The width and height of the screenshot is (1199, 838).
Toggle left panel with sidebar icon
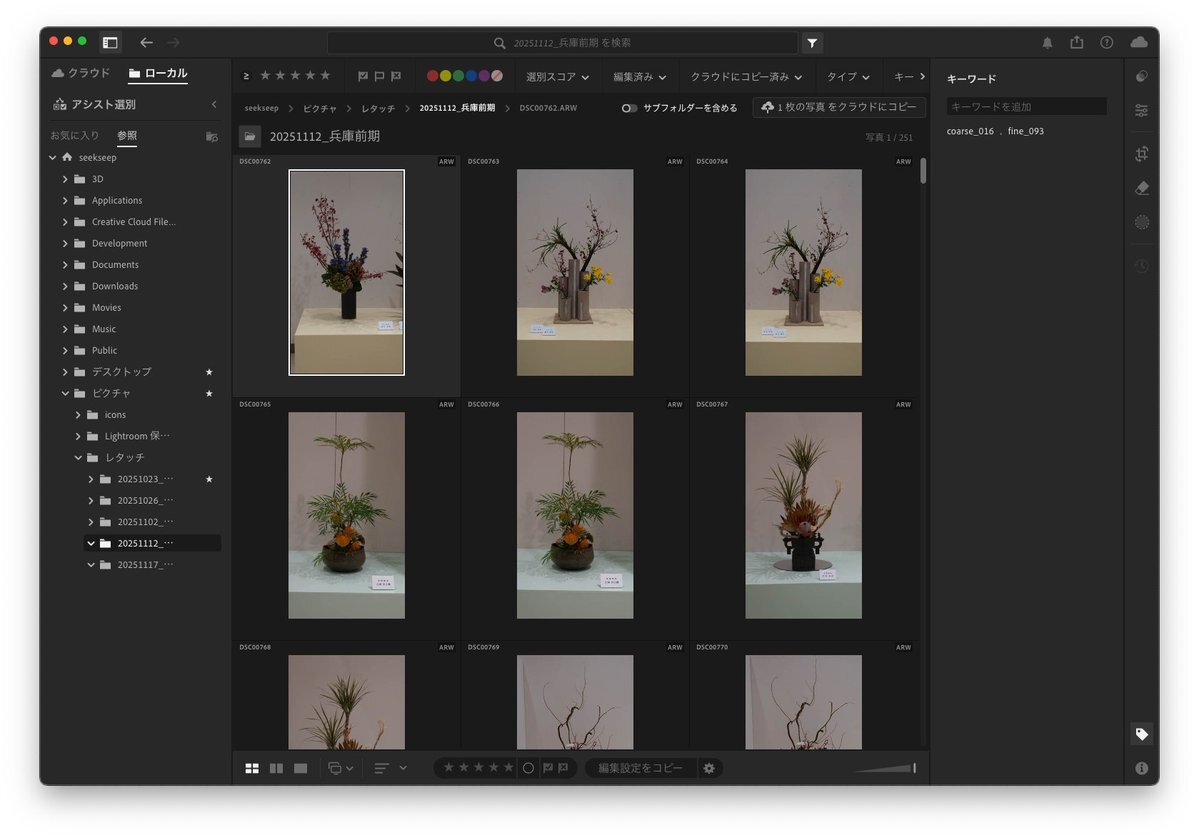point(110,43)
